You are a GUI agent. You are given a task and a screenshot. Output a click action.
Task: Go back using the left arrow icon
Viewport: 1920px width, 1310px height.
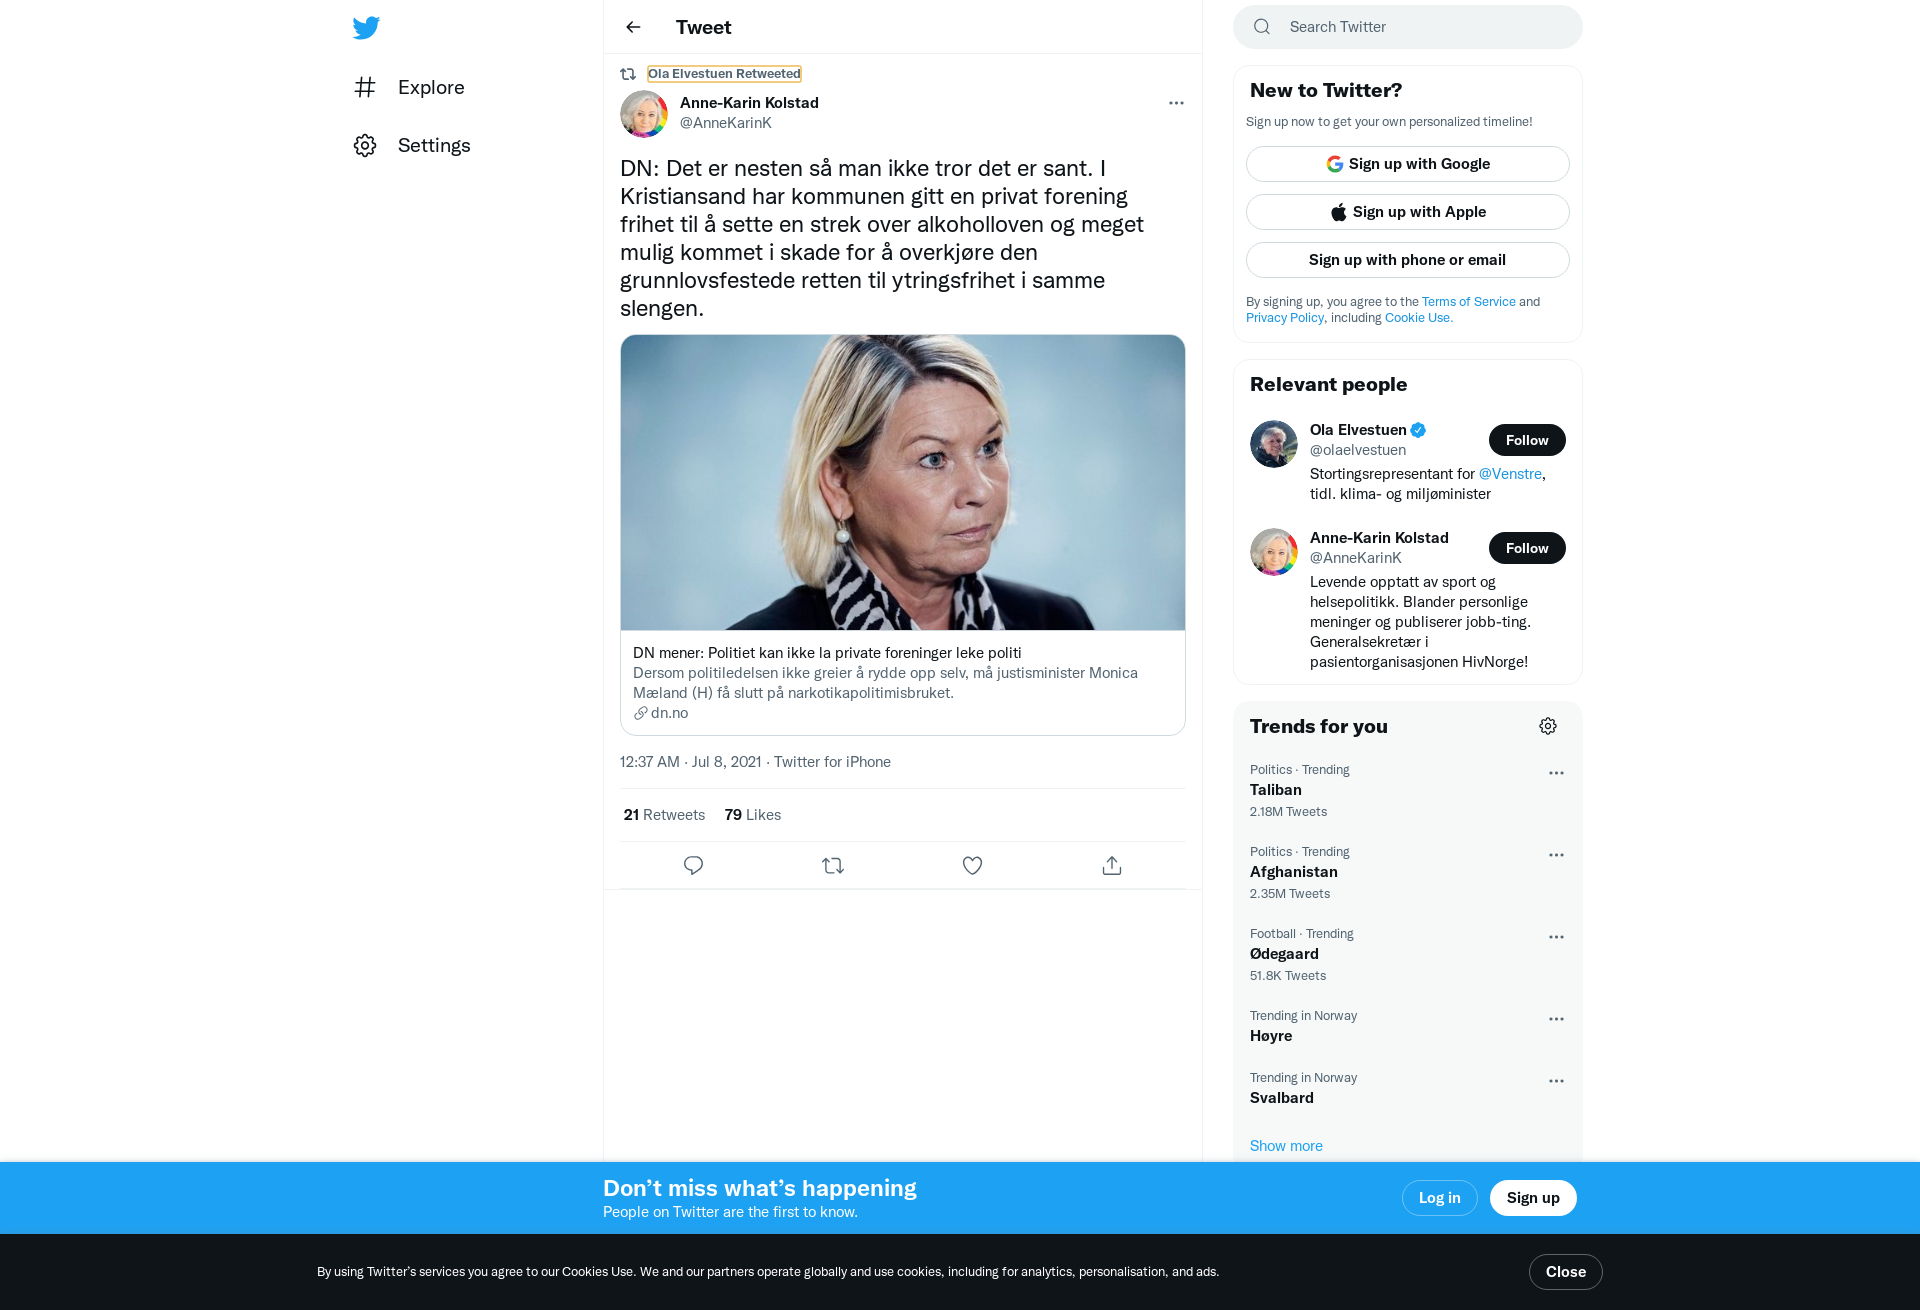pyautogui.click(x=633, y=27)
